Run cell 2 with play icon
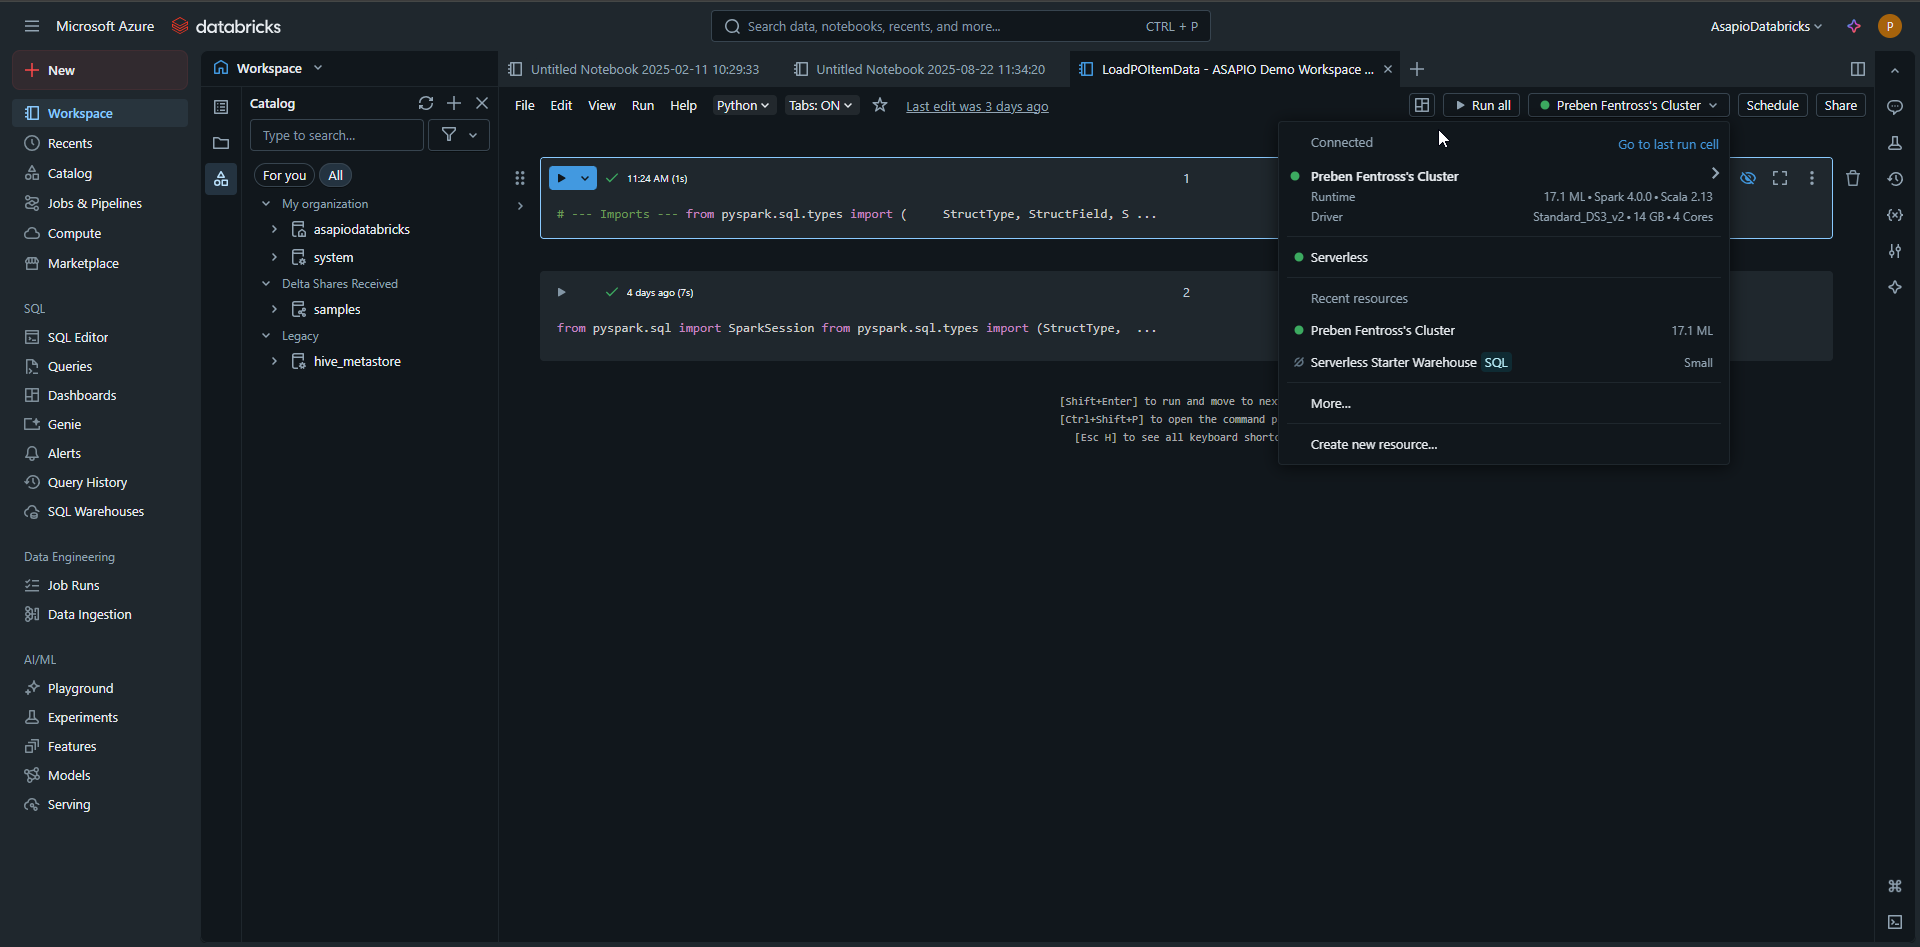The height and width of the screenshot is (947, 1920). pos(561,292)
